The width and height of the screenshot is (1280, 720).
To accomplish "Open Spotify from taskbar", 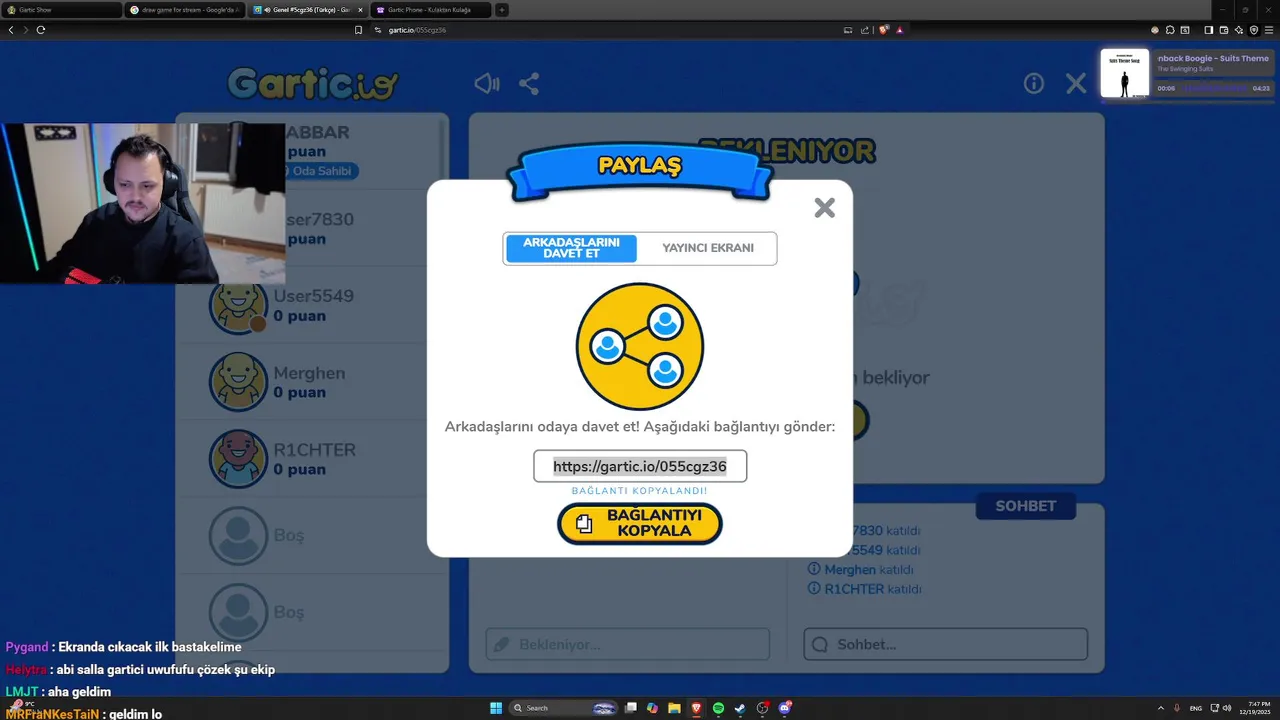I will [x=719, y=708].
